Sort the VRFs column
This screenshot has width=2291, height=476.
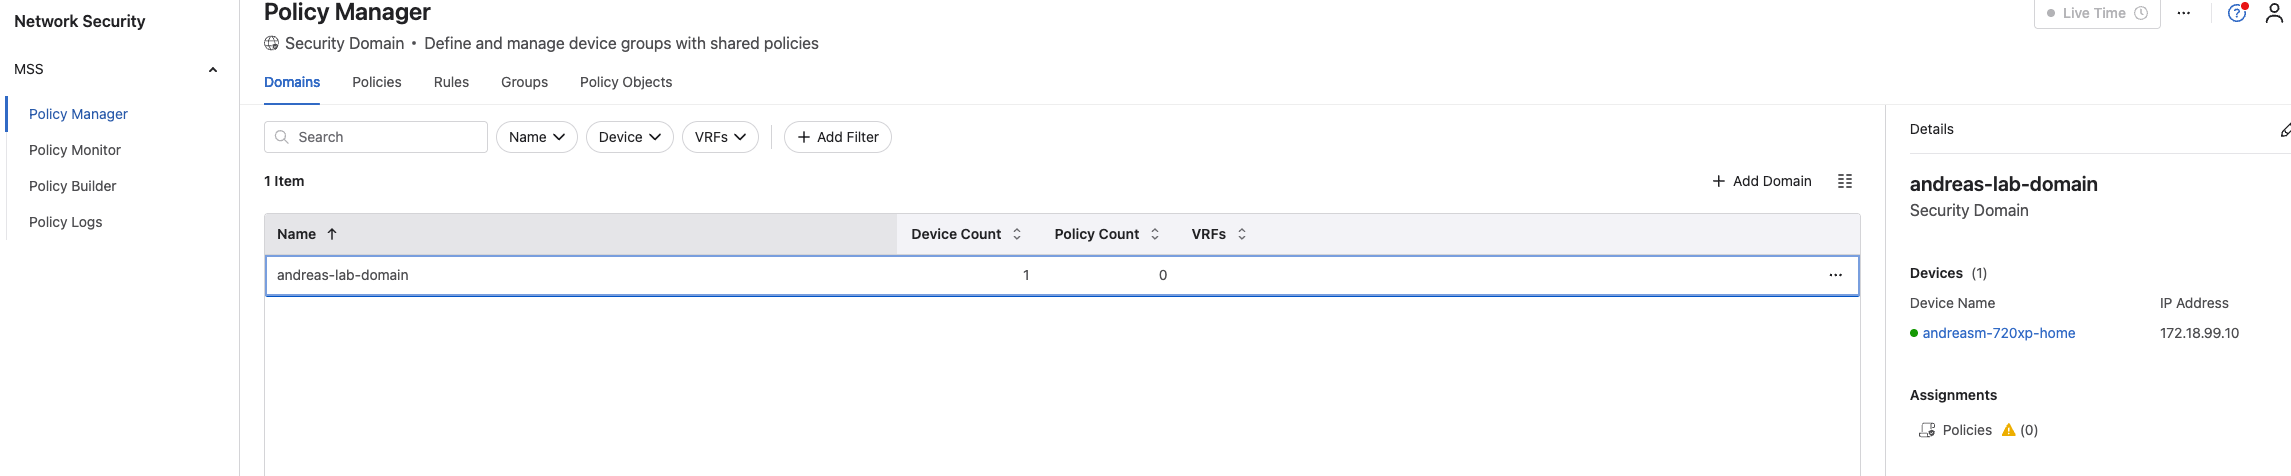[x=1242, y=234]
